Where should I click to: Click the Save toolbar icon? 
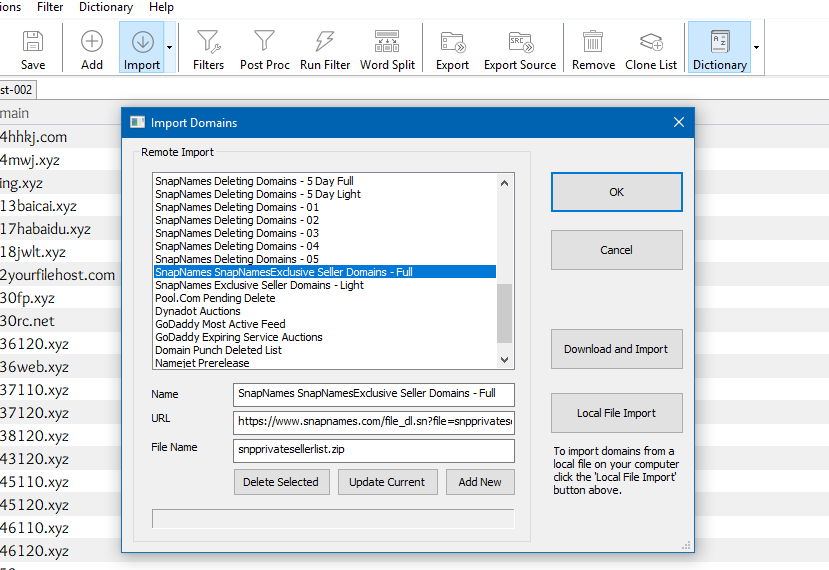pos(33,42)
